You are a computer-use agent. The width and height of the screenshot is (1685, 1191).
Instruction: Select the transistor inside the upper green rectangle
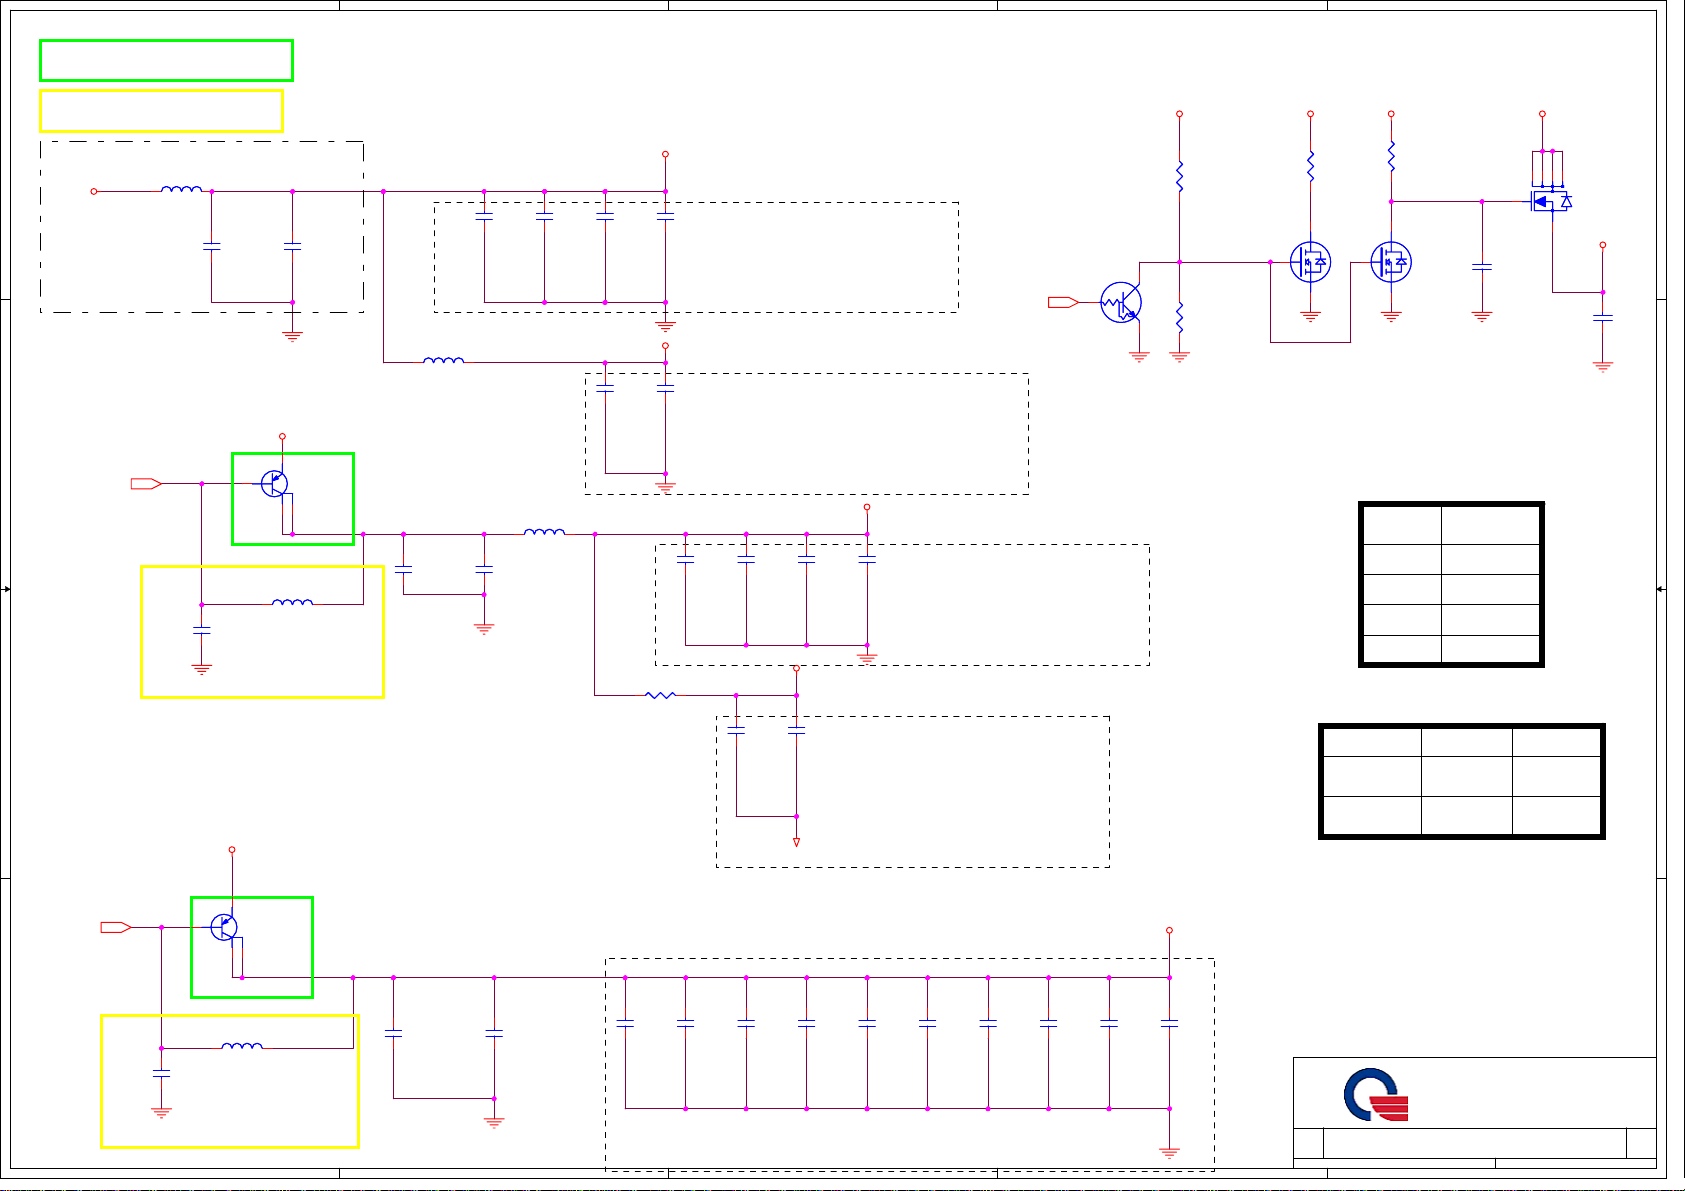pos(275,484)
